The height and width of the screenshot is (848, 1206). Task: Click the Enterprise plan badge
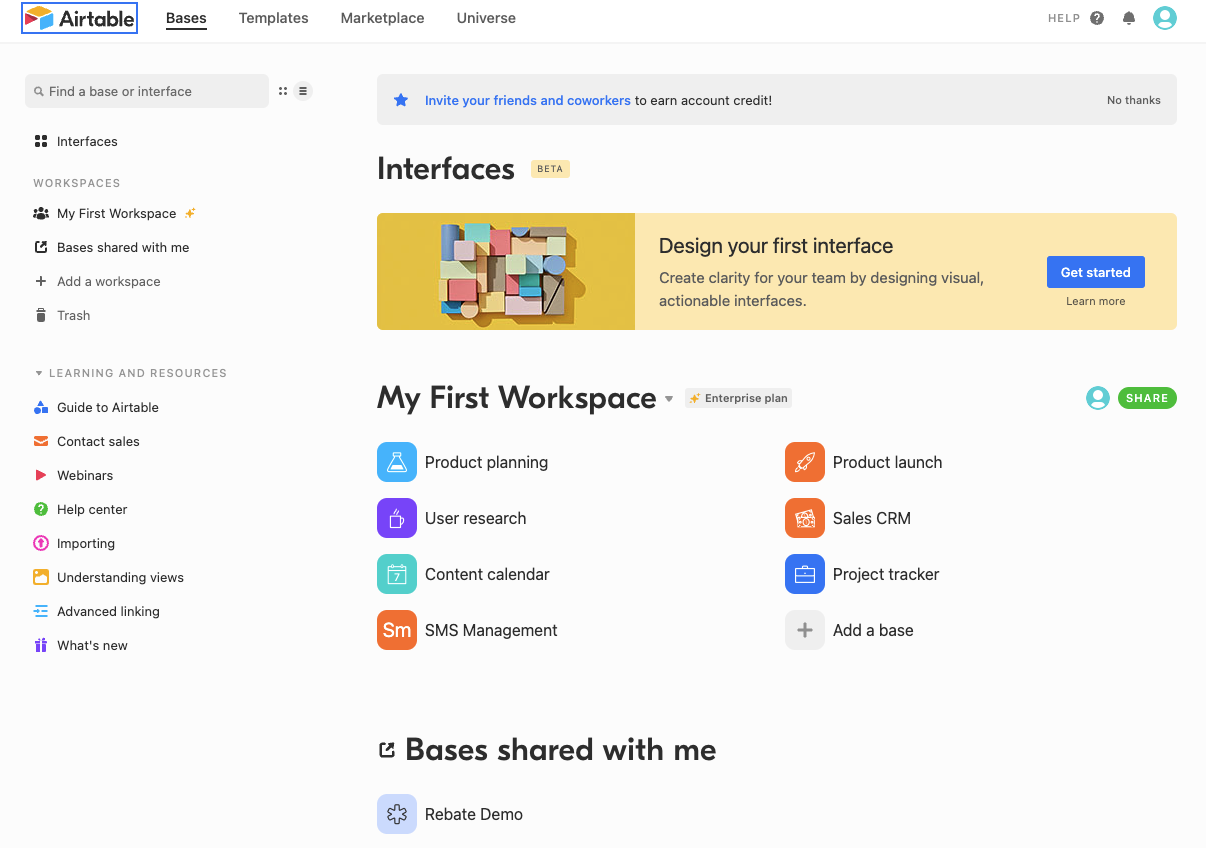pyautogui.click(x=739, y=398)
